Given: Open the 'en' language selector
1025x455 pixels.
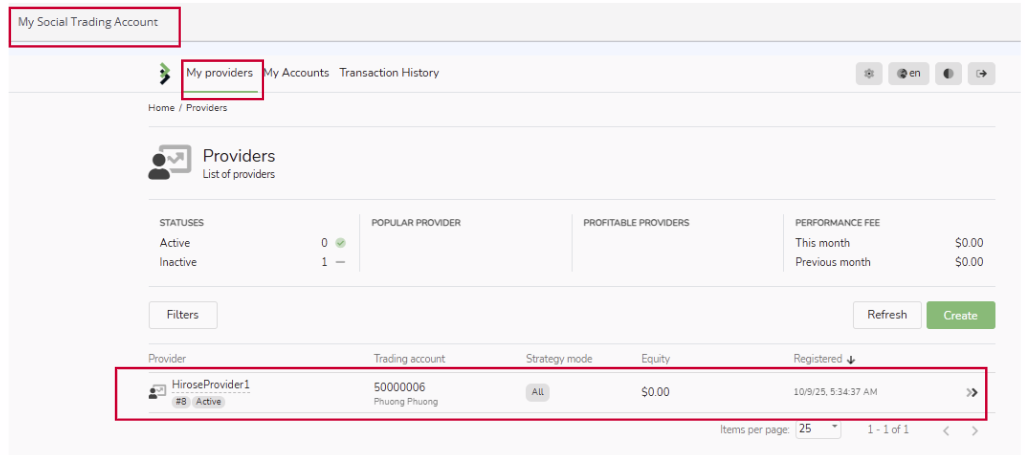Looking at the screenshot, I should [908, 74].
